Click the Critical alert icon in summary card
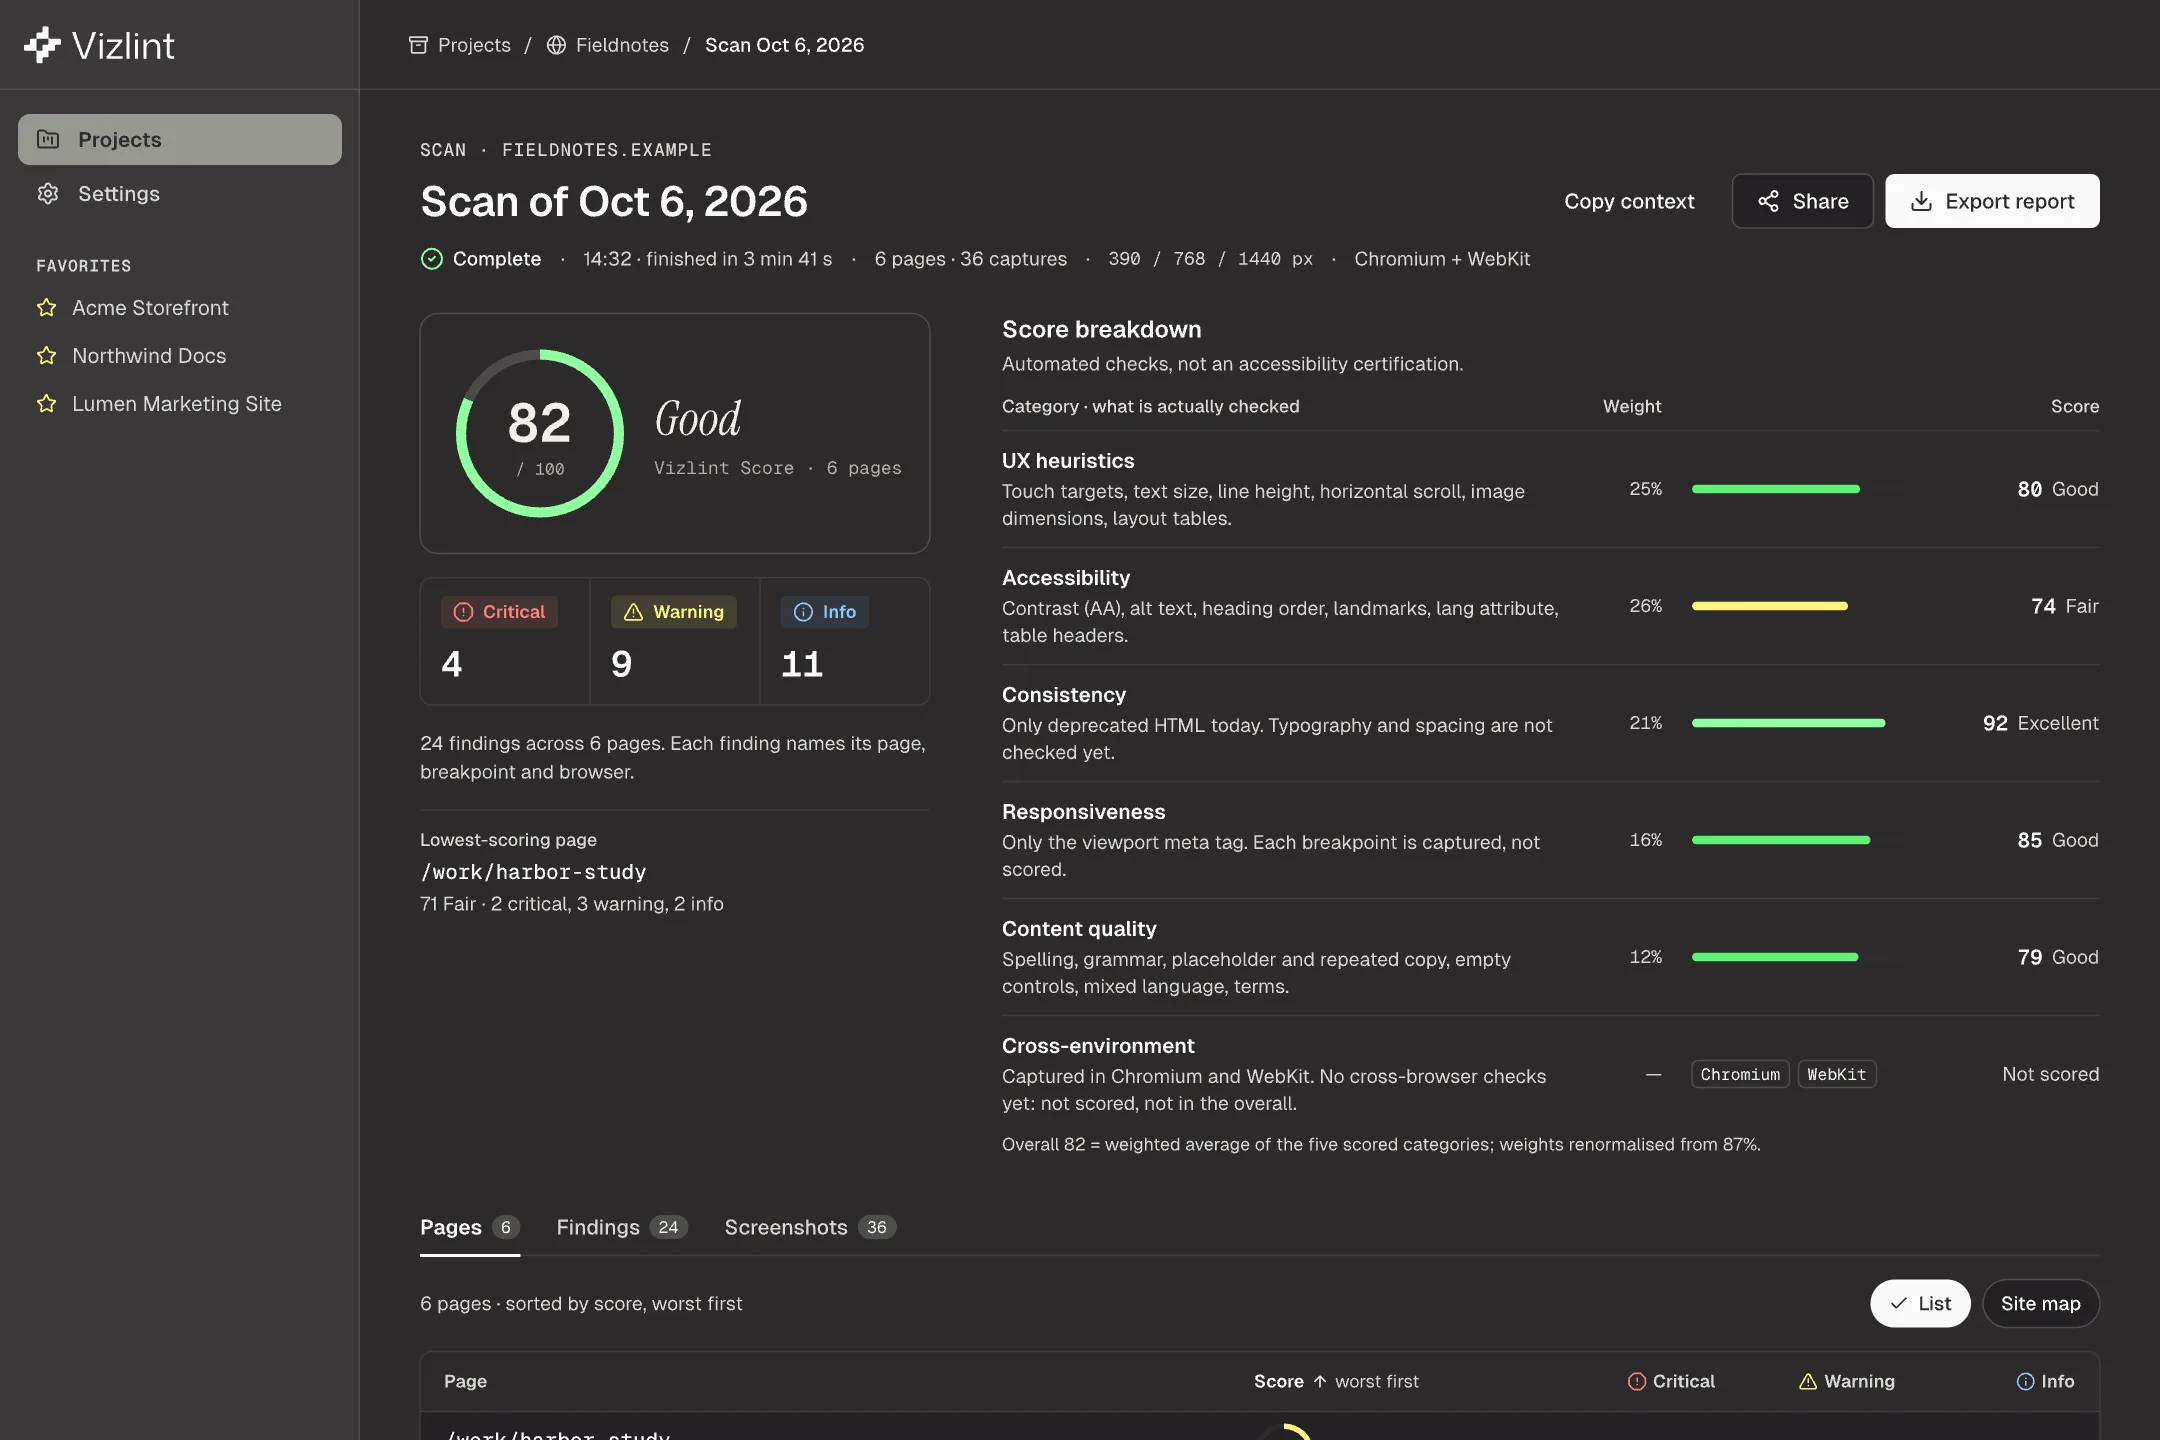Screen dimensions: 2160x1440 (463, 612)
